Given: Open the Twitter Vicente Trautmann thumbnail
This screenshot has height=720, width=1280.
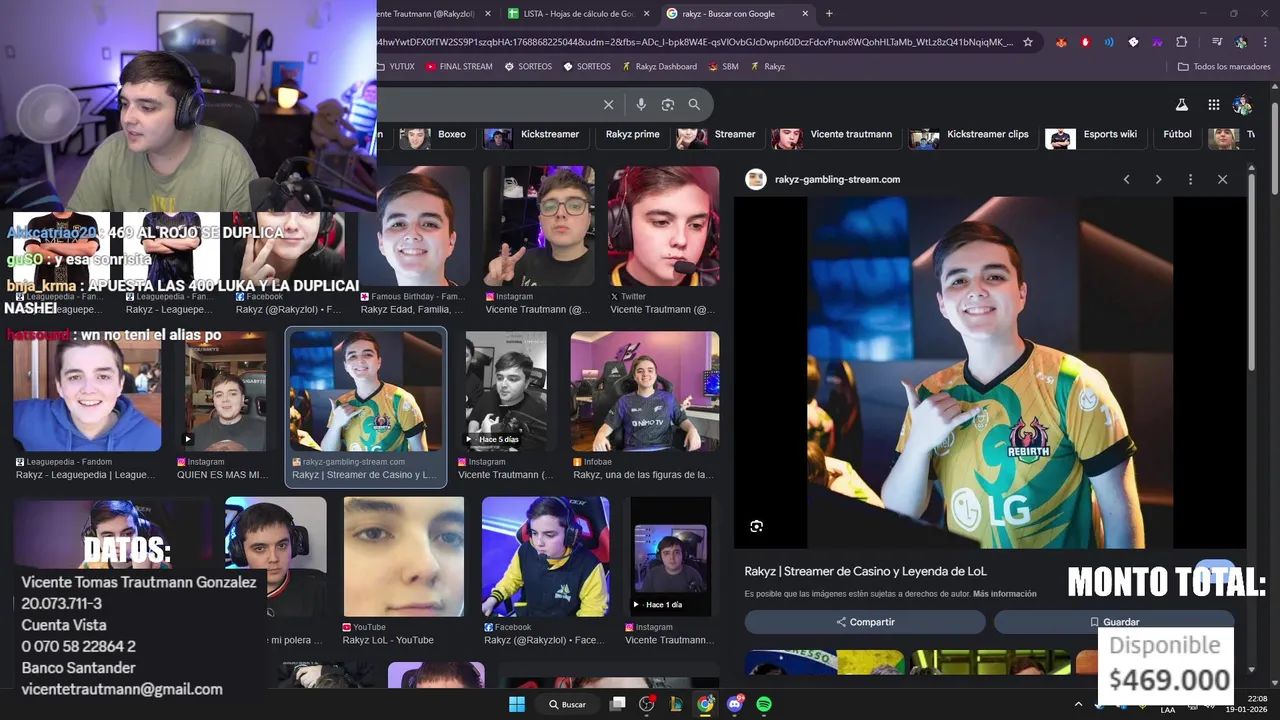Looking at the screenshot, I should [663, 226].
